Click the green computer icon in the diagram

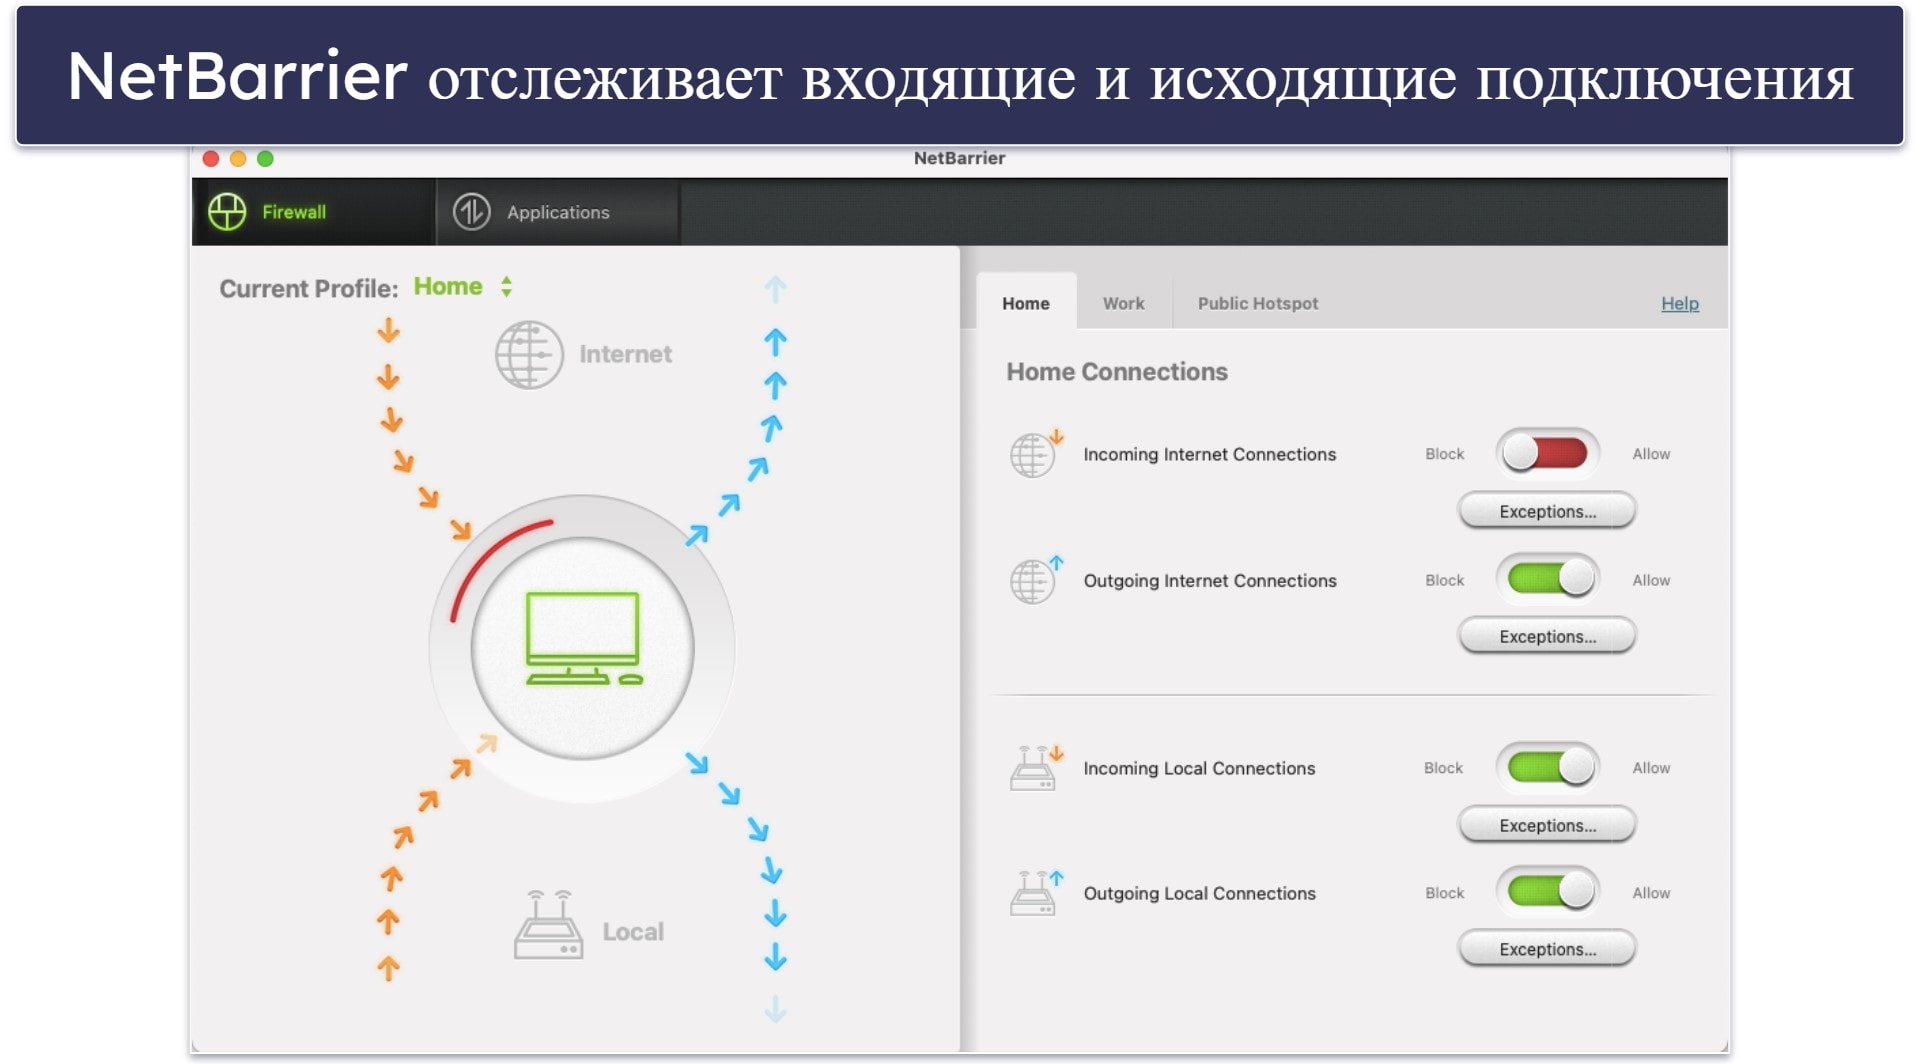583,639
